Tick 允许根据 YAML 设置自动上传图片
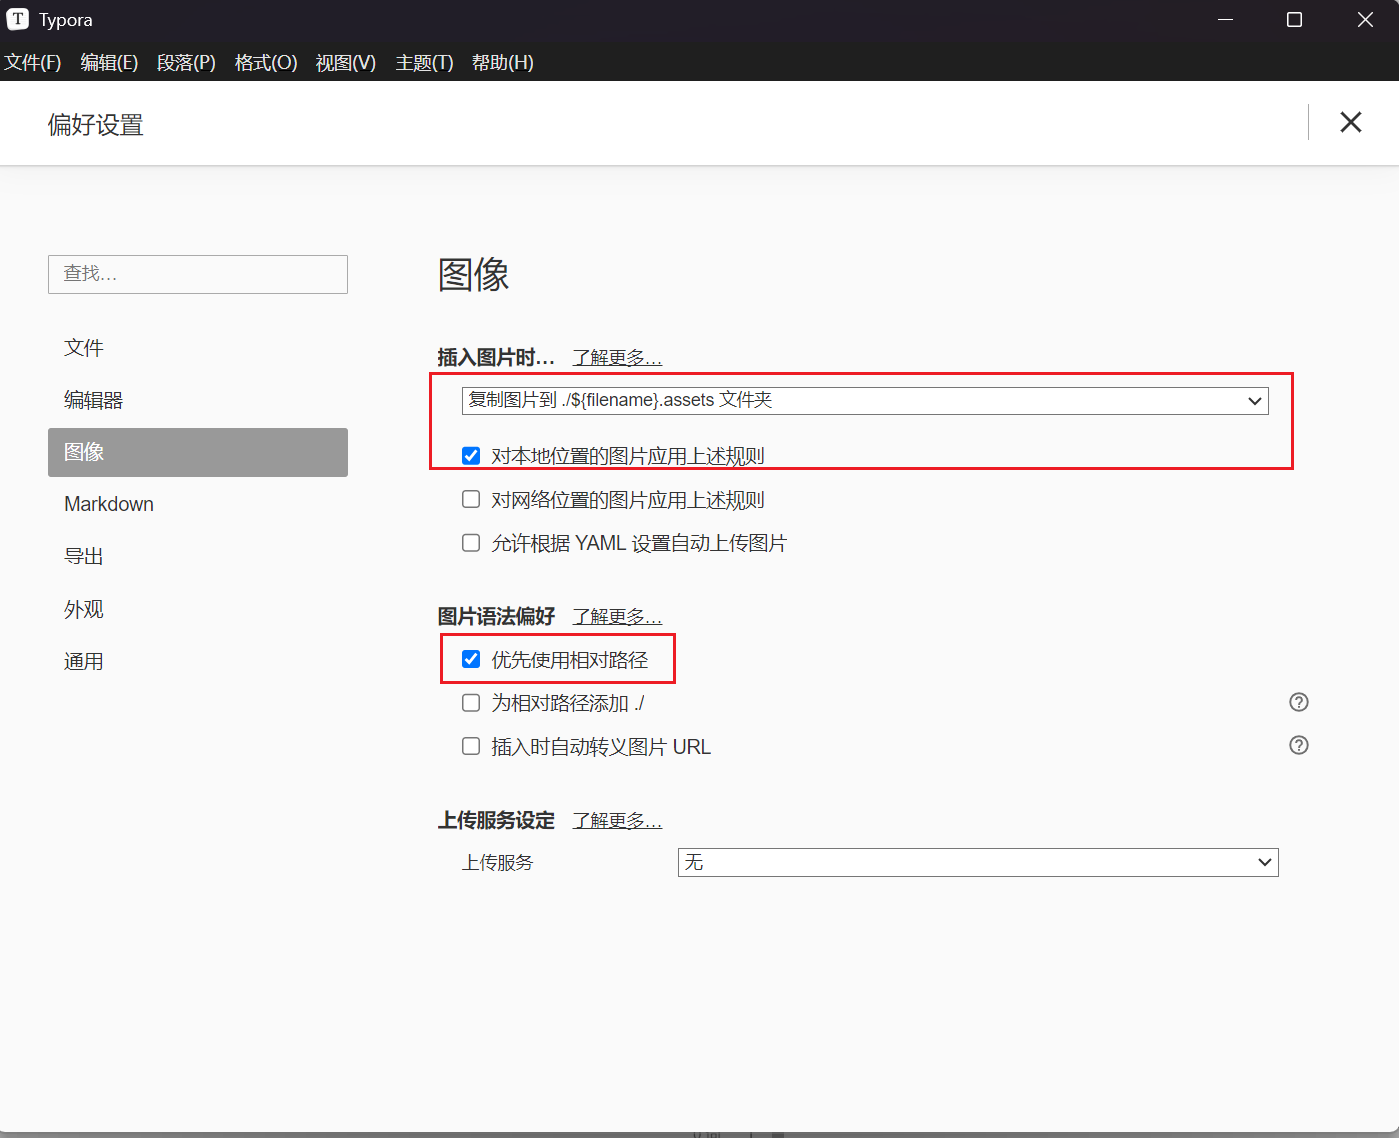Image resolution: width=1399 pixels, height=1138 pixels. tap(471, 543)
